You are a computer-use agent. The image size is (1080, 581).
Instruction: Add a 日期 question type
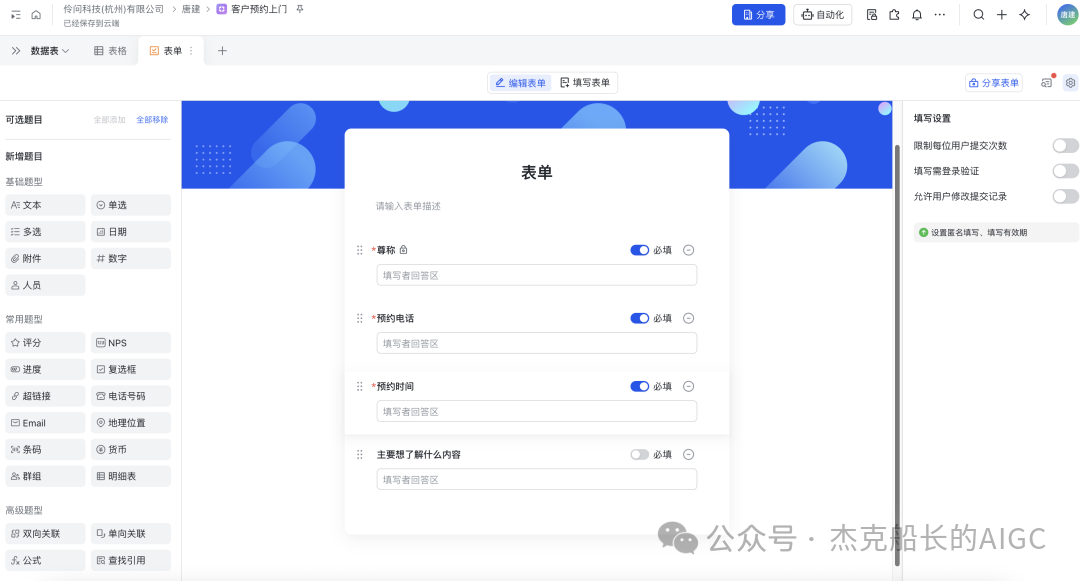tap(131, 232)
